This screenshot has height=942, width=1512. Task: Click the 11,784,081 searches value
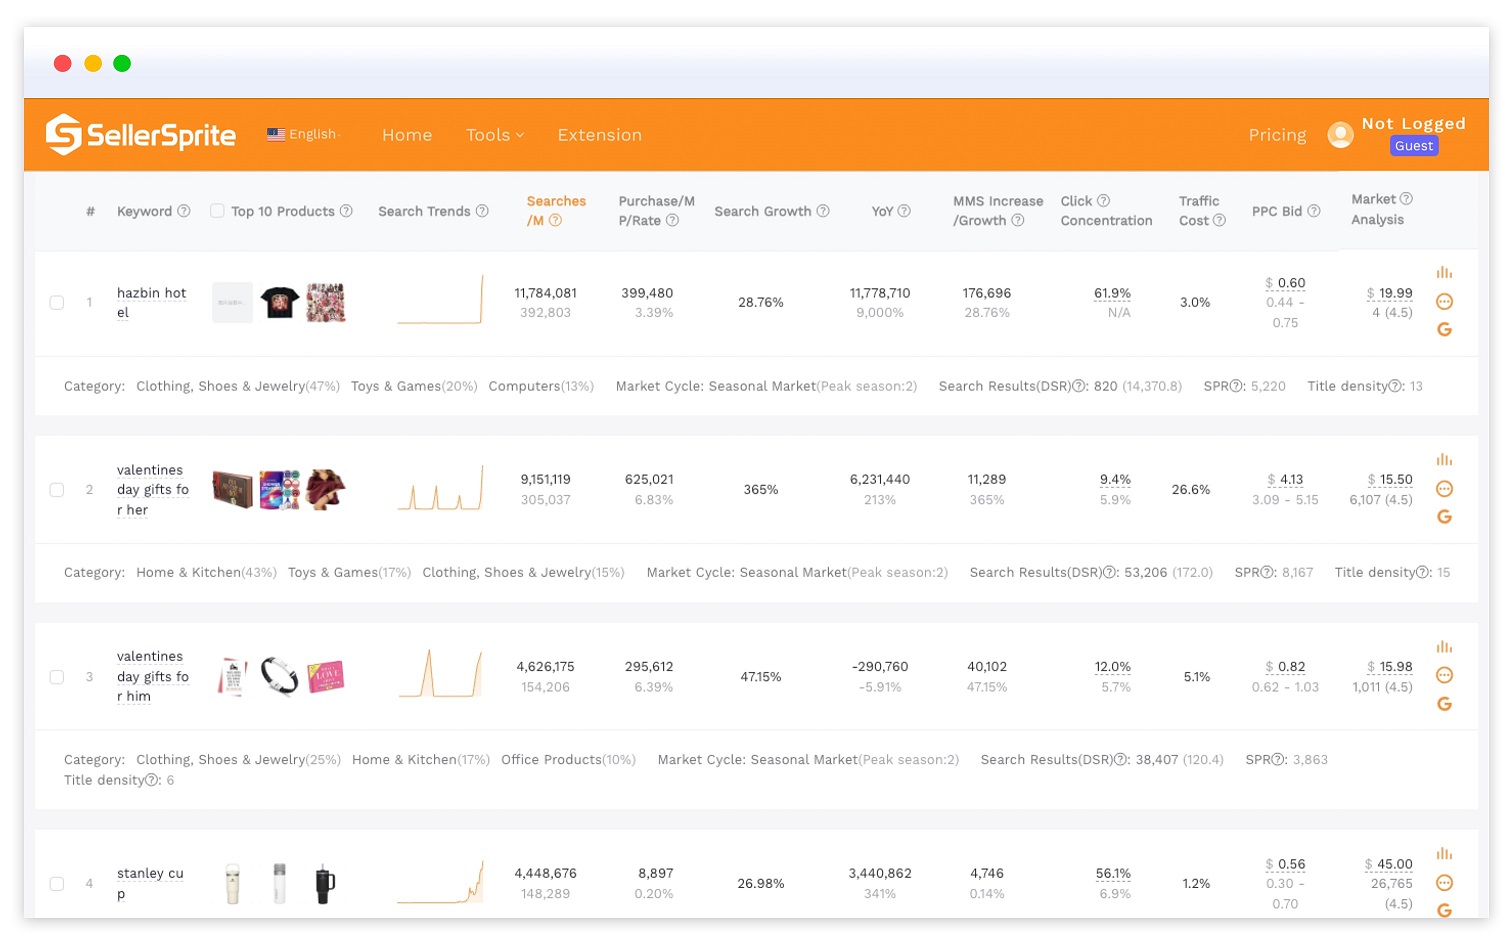tap(545, 293)
